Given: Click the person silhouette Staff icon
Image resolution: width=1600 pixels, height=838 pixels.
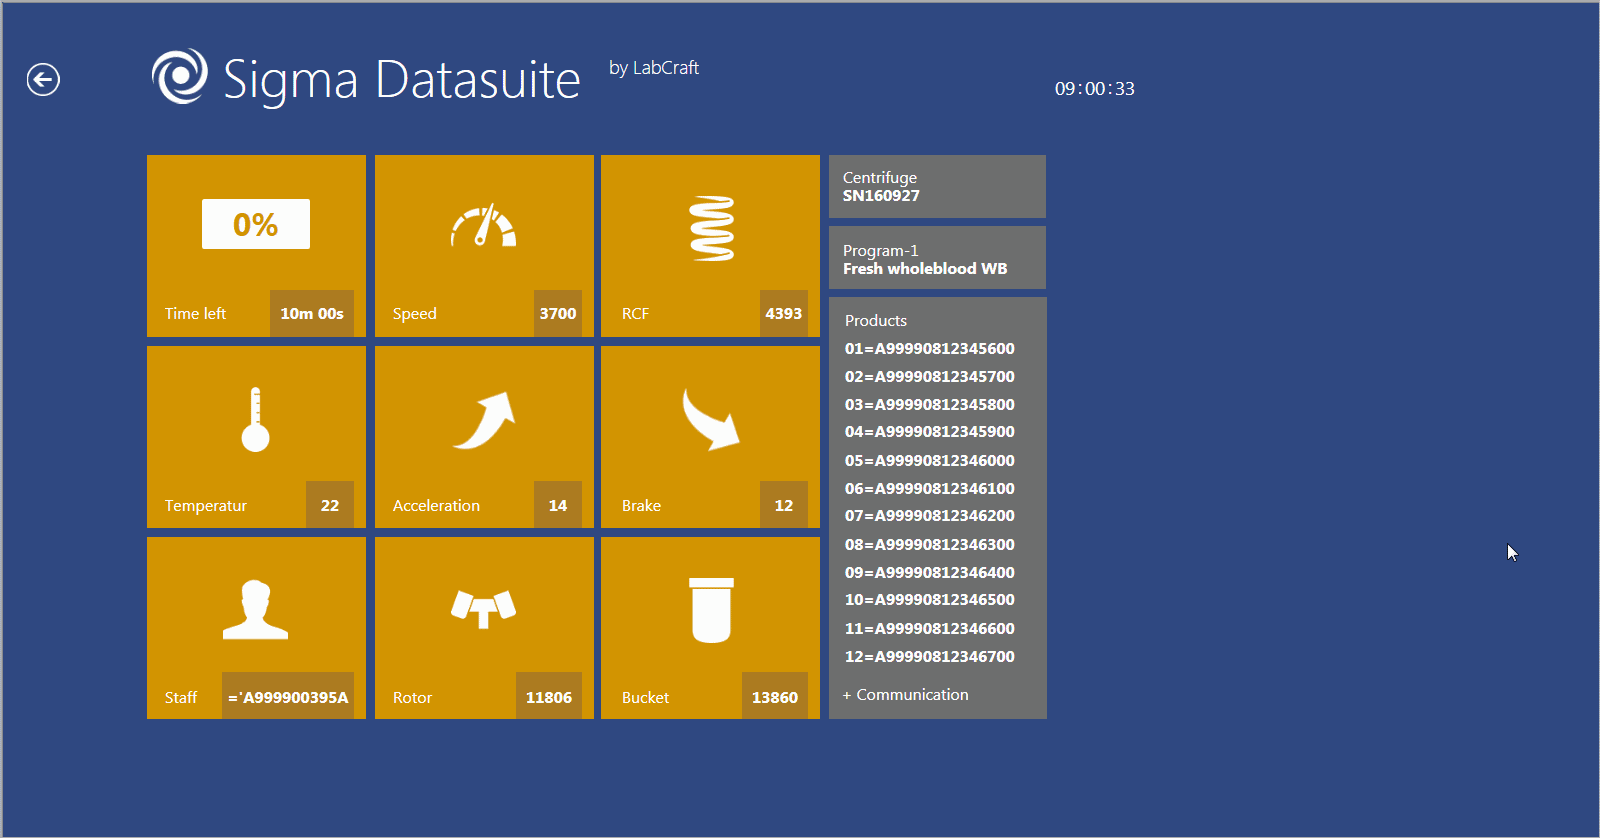Looking at the screenshot, I should pos(255,609).
